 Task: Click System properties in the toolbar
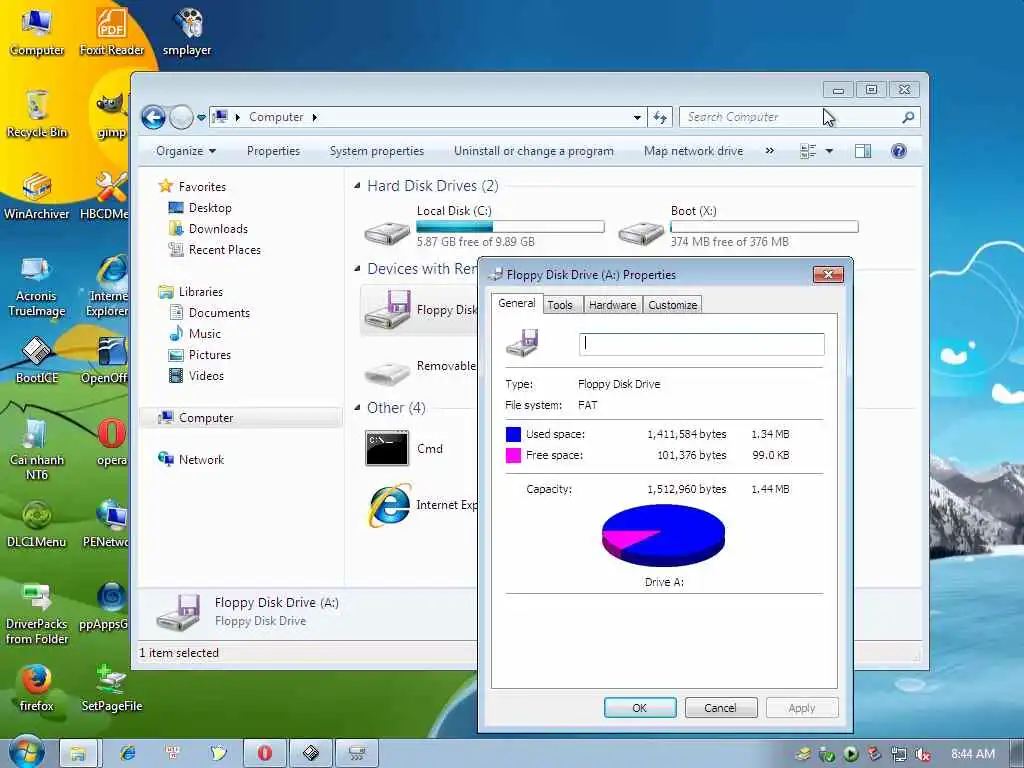[377, 151]
